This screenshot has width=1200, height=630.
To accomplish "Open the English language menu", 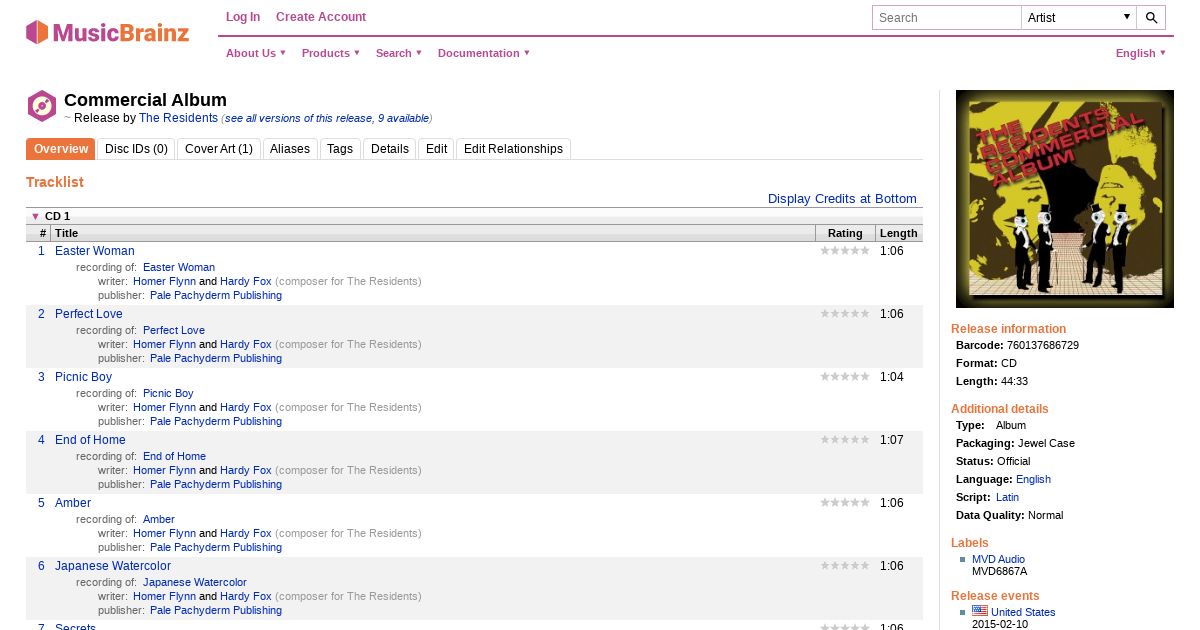I will [x=1141, y=53].
